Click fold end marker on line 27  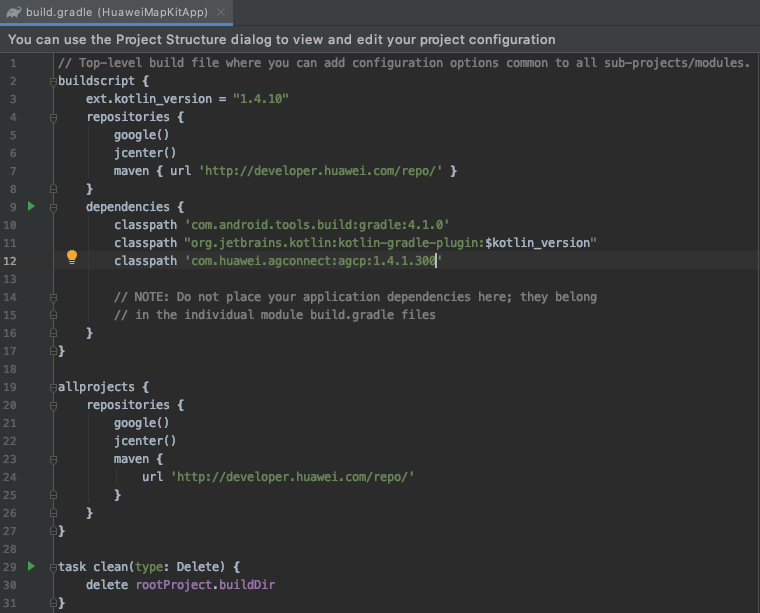[x=53, y=531]
